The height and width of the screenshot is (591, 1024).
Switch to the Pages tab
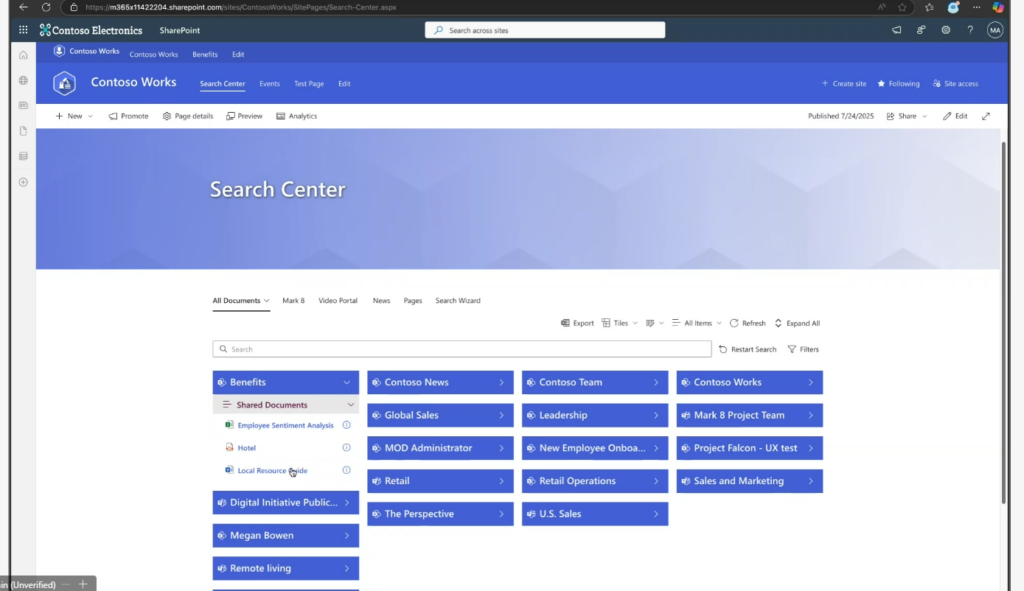[413, 300]
